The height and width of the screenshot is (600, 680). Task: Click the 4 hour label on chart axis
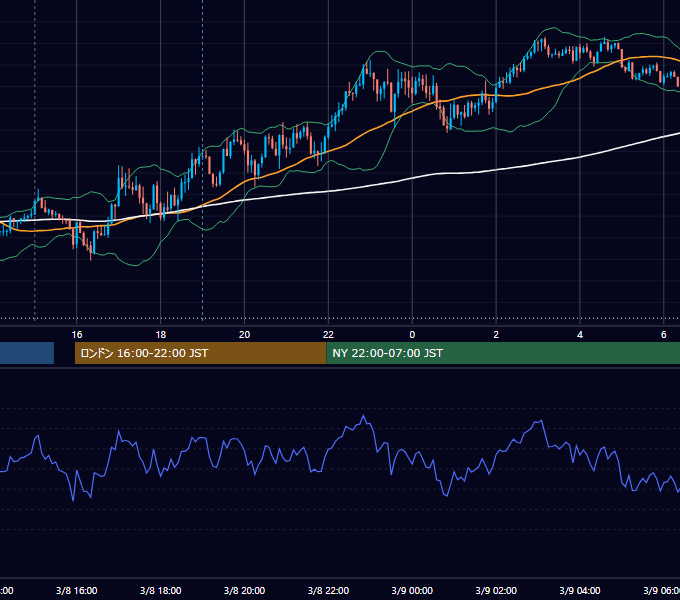[580, 335]
